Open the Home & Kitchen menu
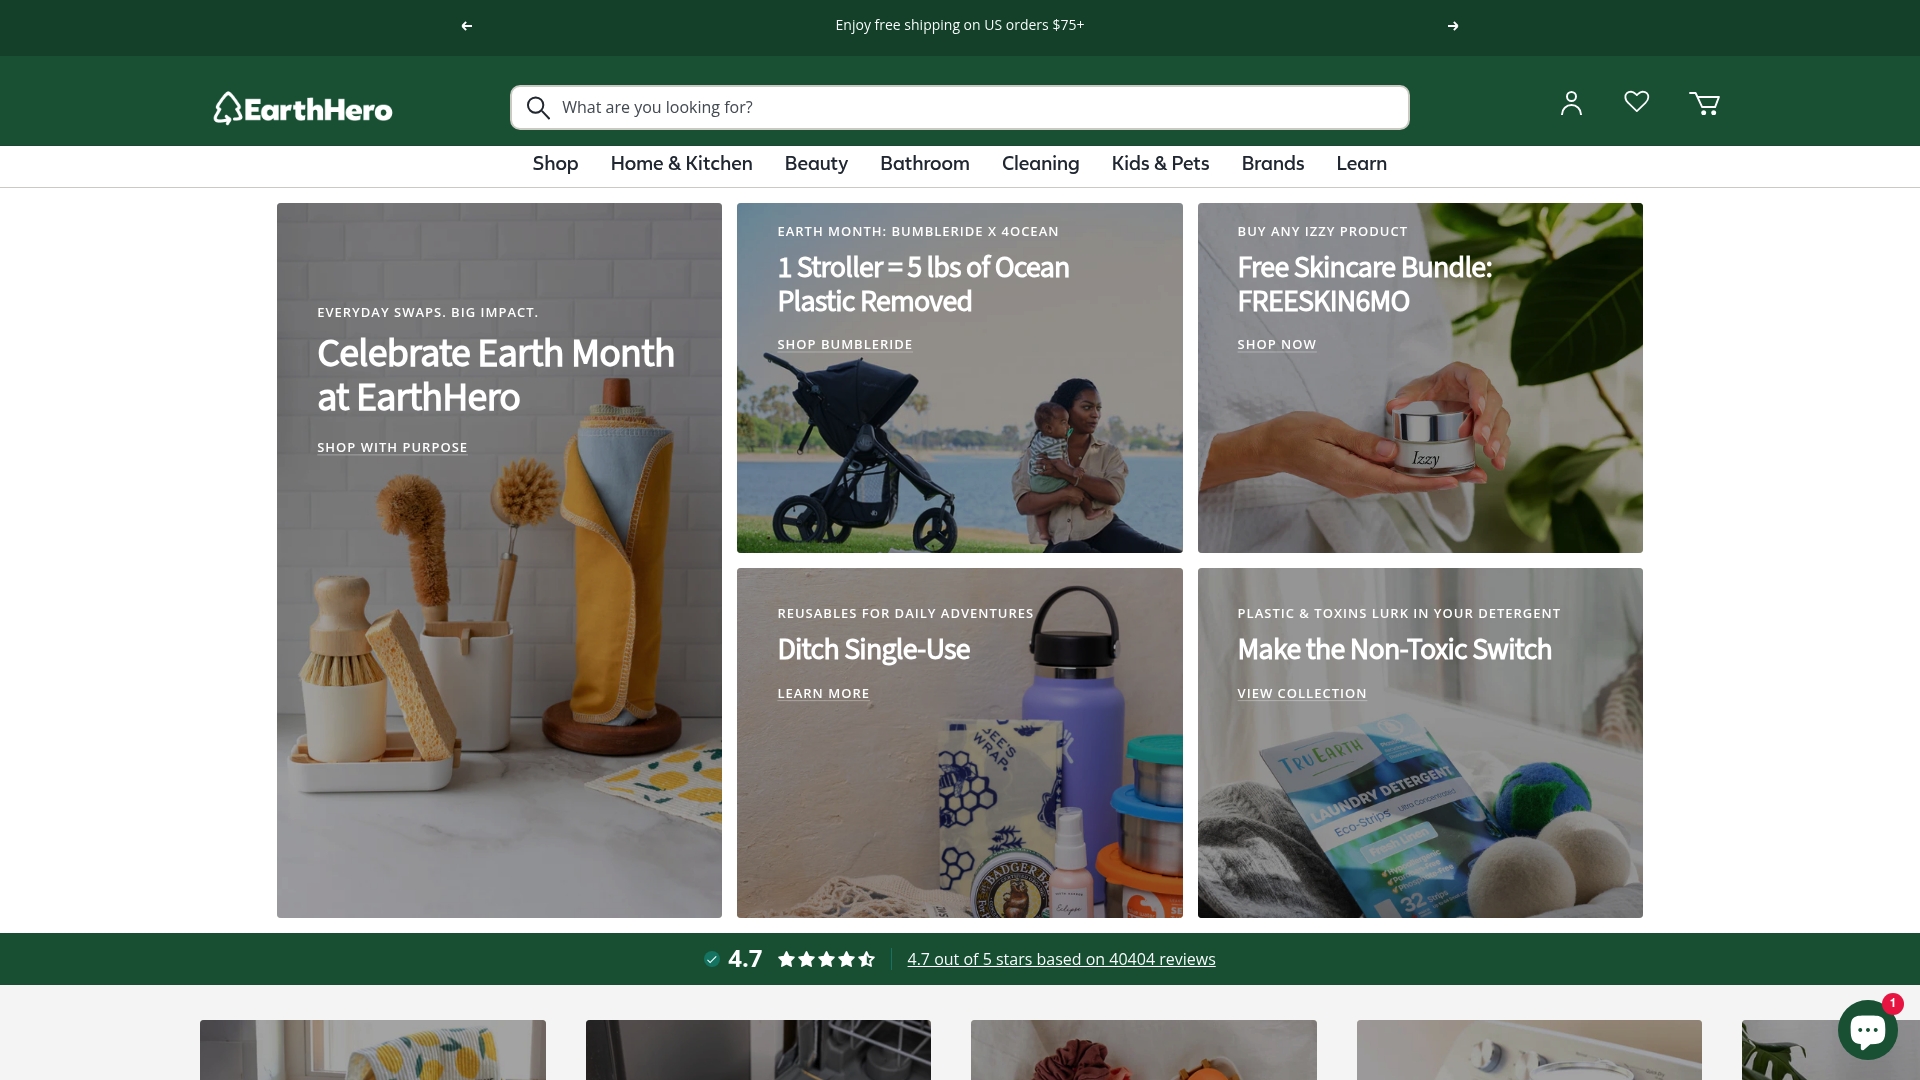Screen dimensions: 1920x1080 point(681,164)
